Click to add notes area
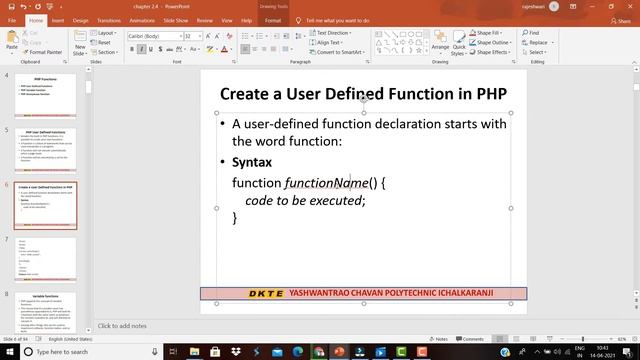The height and width of the screenshot is (360, 640). pyautogui.click(x=122, y=326)
